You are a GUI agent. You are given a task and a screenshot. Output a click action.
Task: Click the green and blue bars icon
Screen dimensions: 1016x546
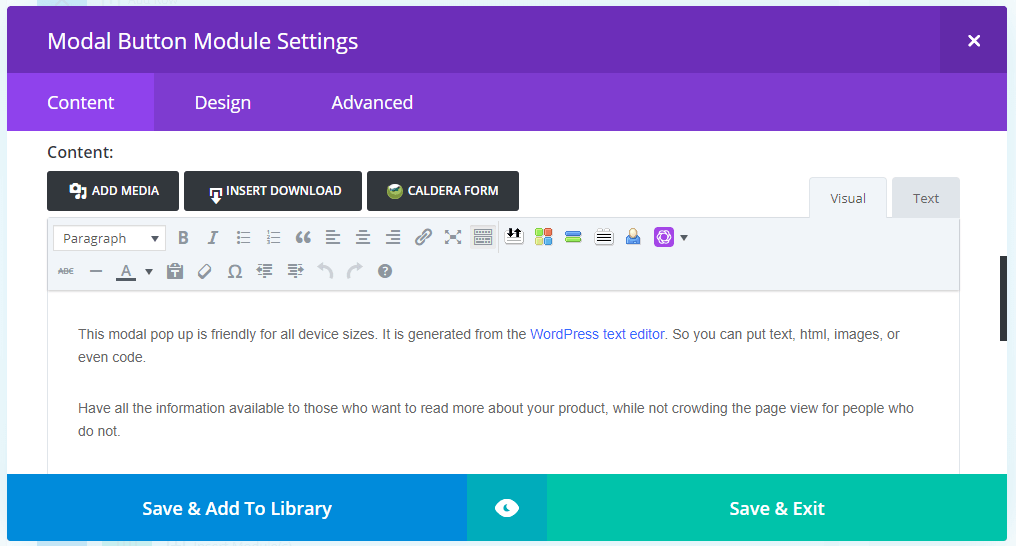[573, 237]
